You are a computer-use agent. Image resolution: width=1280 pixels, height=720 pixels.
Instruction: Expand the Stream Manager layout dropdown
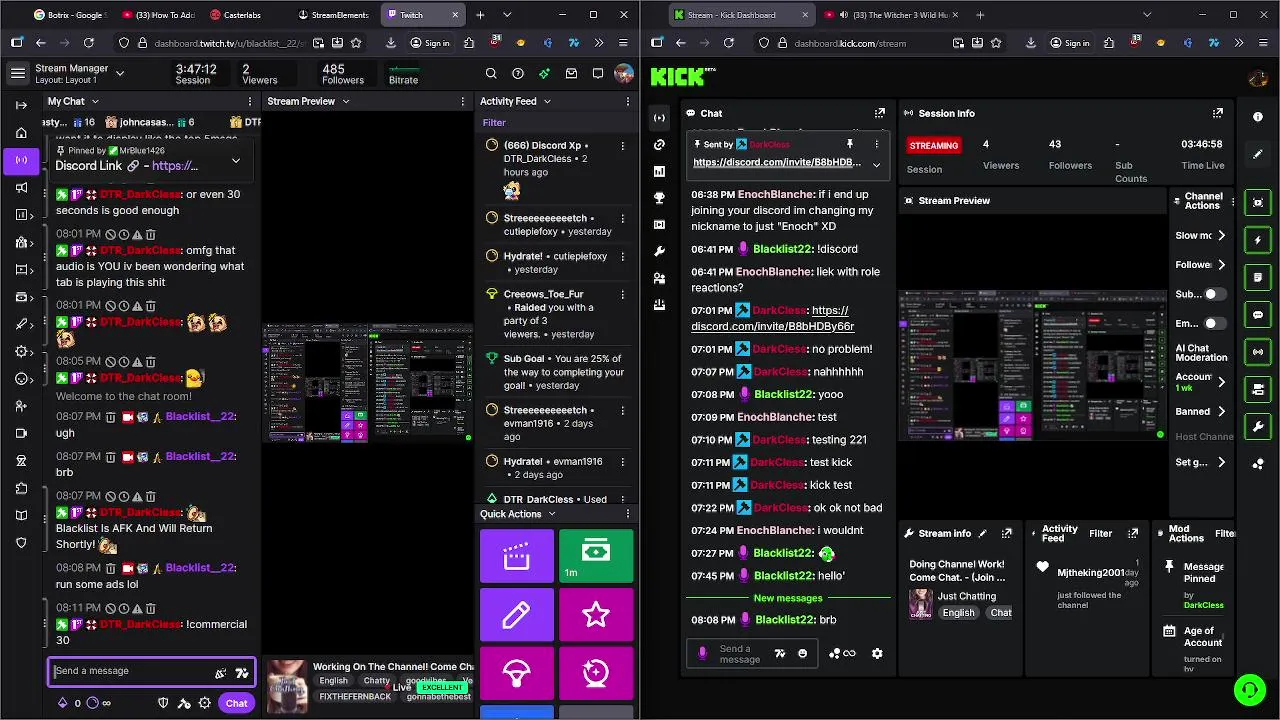pyautogui.click(x=120, y=73)
